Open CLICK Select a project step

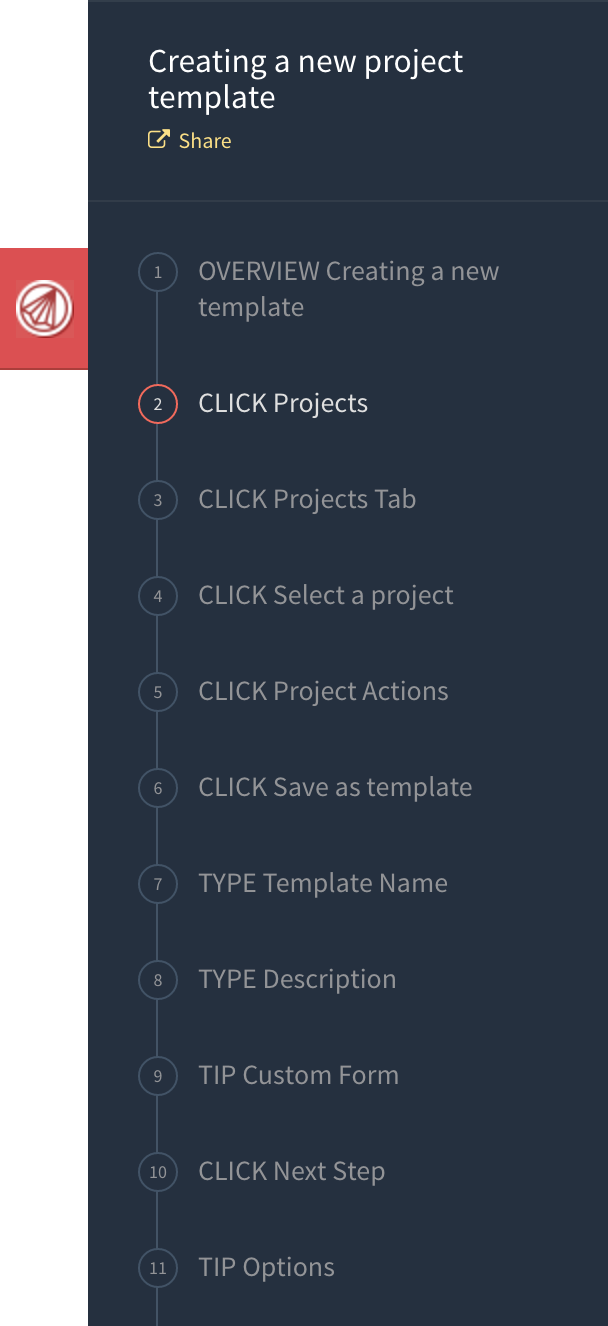(x=326, y=596)
